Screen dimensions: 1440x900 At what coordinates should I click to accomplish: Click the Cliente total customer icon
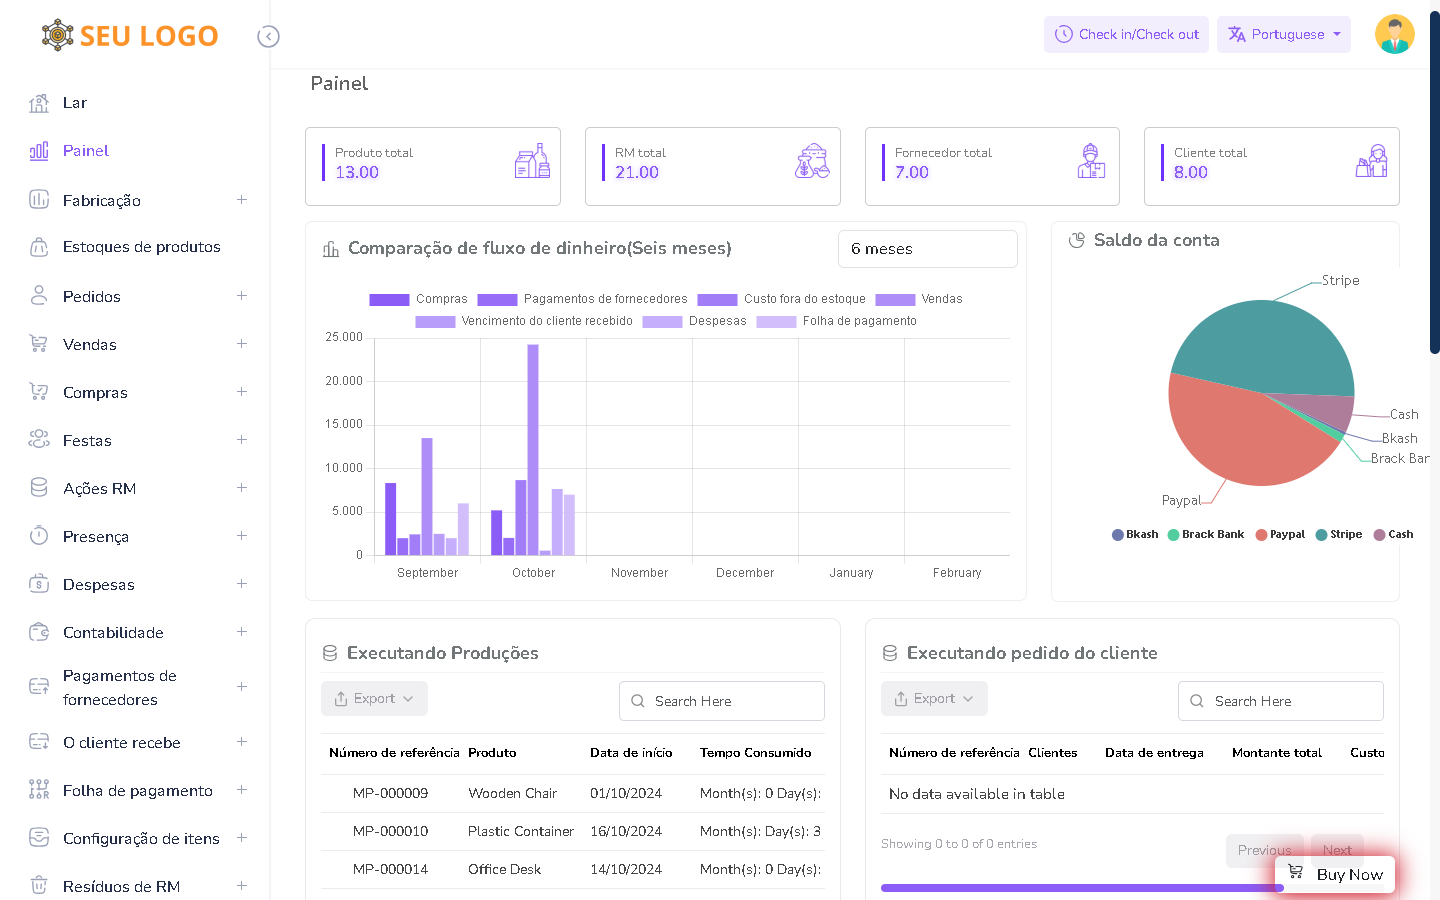[1371, 161]
